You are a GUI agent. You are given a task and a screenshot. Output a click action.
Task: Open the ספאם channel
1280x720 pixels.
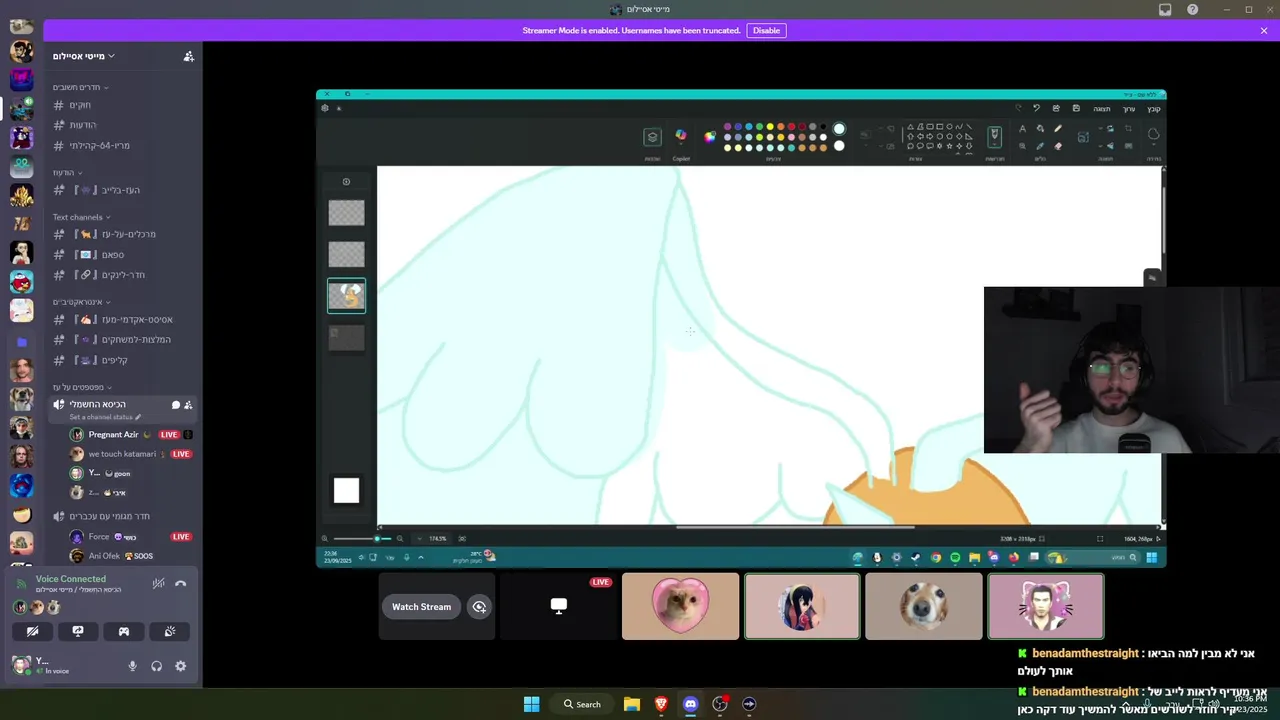(x=123, y=255)
